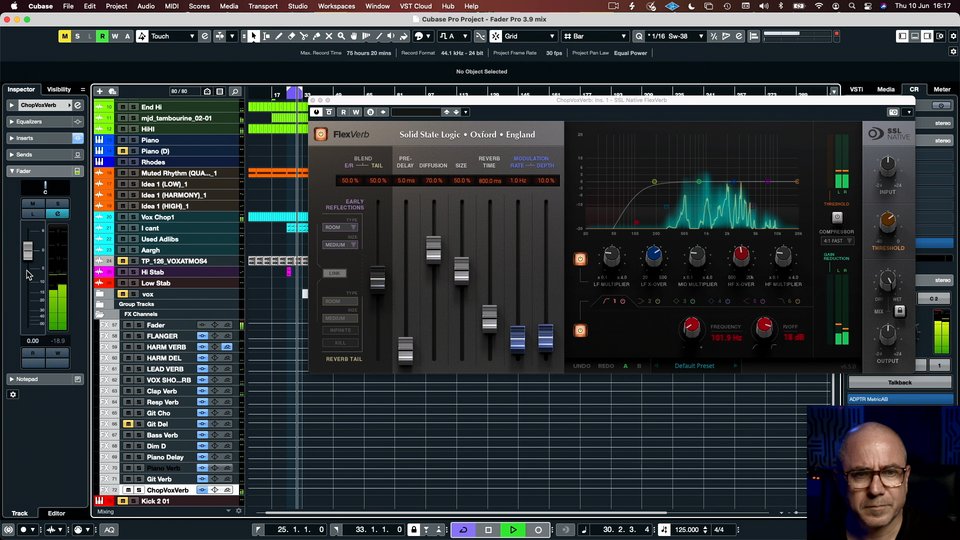Click REDO in the FlexVerb plugin
Viewport: 960px width, 540px height.
[x=606, y=366]
